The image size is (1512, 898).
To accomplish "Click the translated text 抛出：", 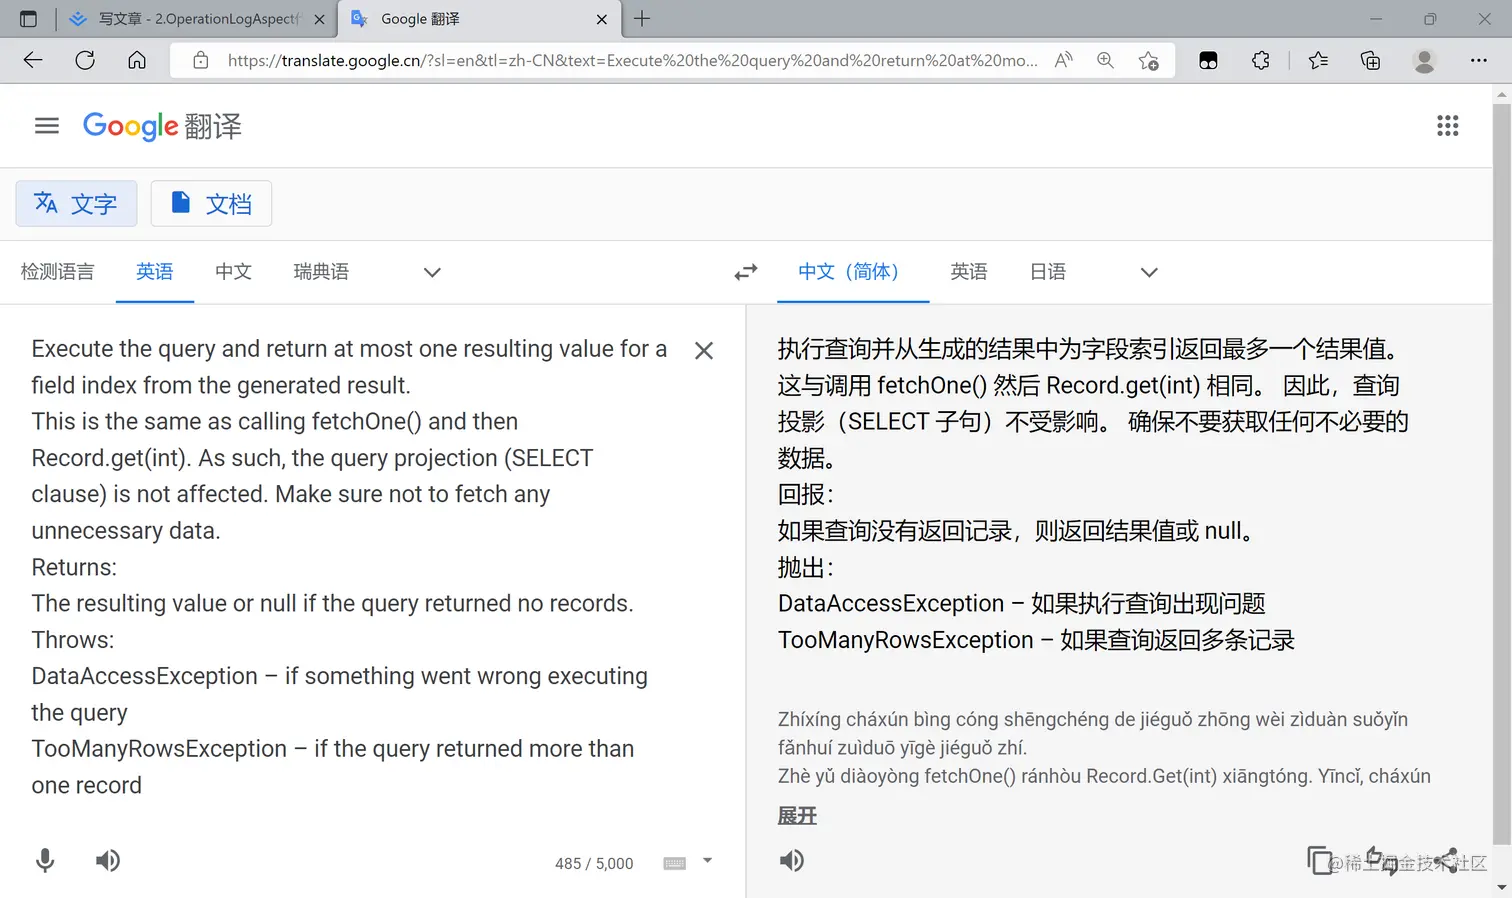I will (x=806, y=568).
